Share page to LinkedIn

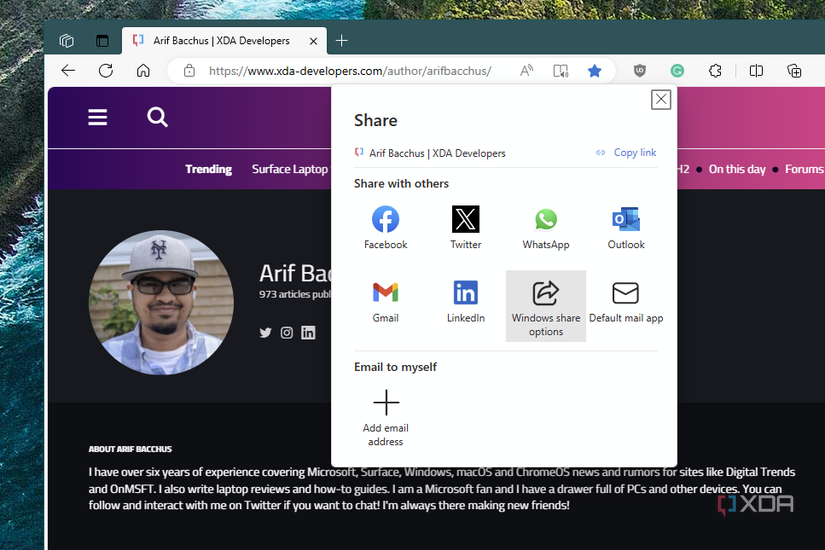pos(466,302)
